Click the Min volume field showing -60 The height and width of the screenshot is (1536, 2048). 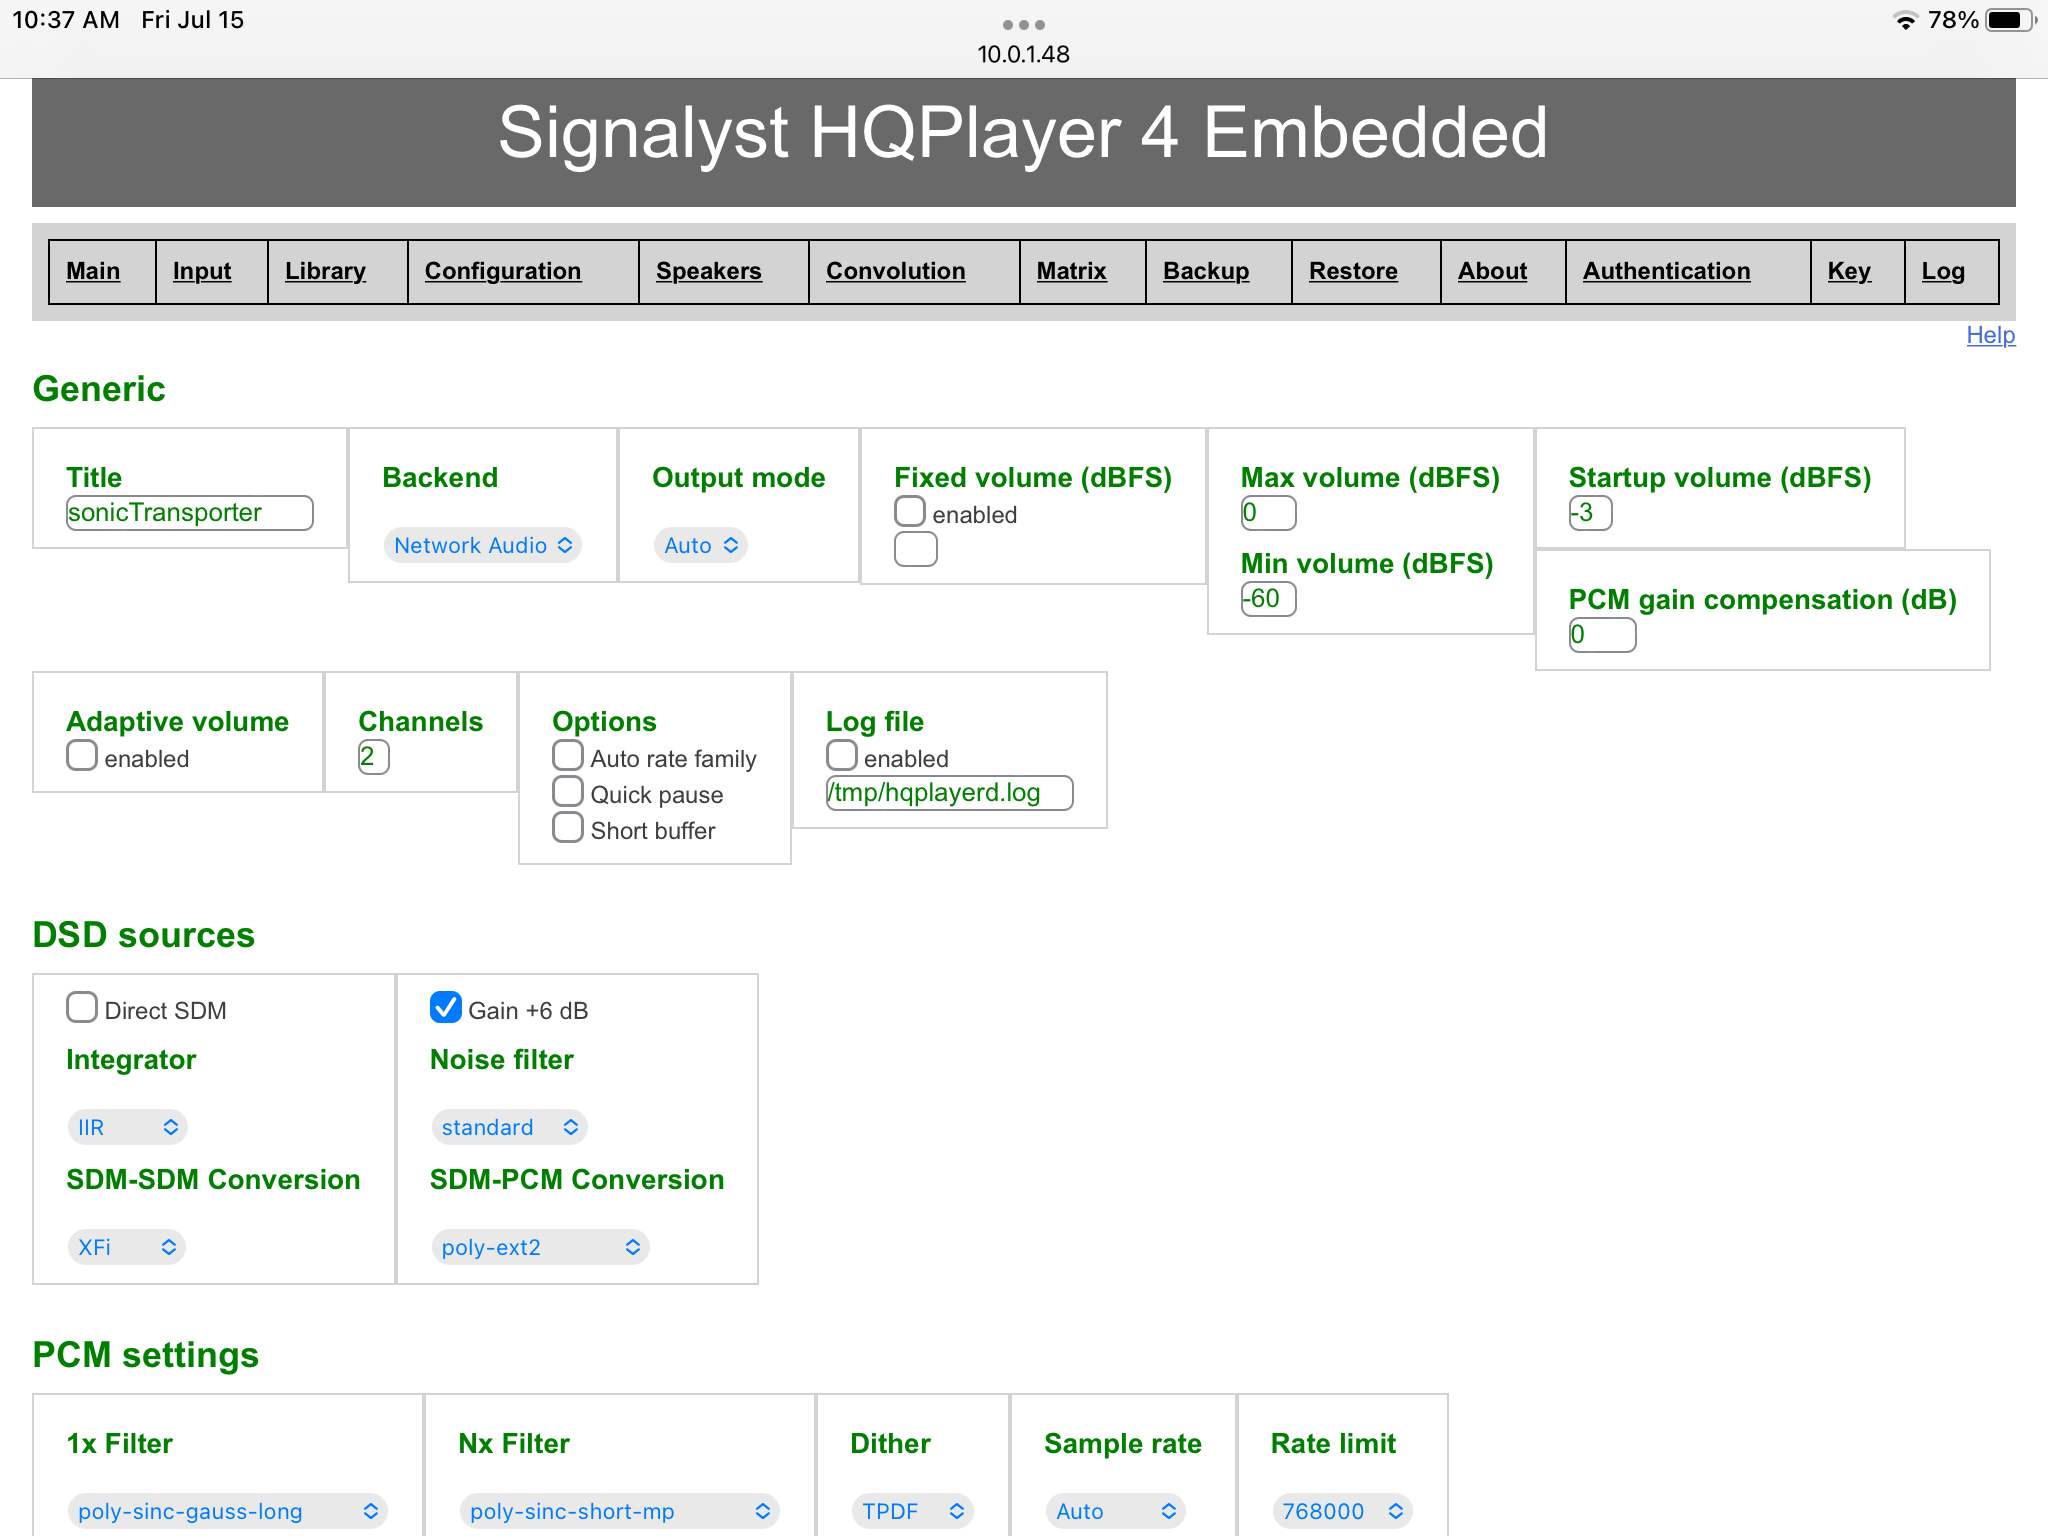click(1269, 599)
